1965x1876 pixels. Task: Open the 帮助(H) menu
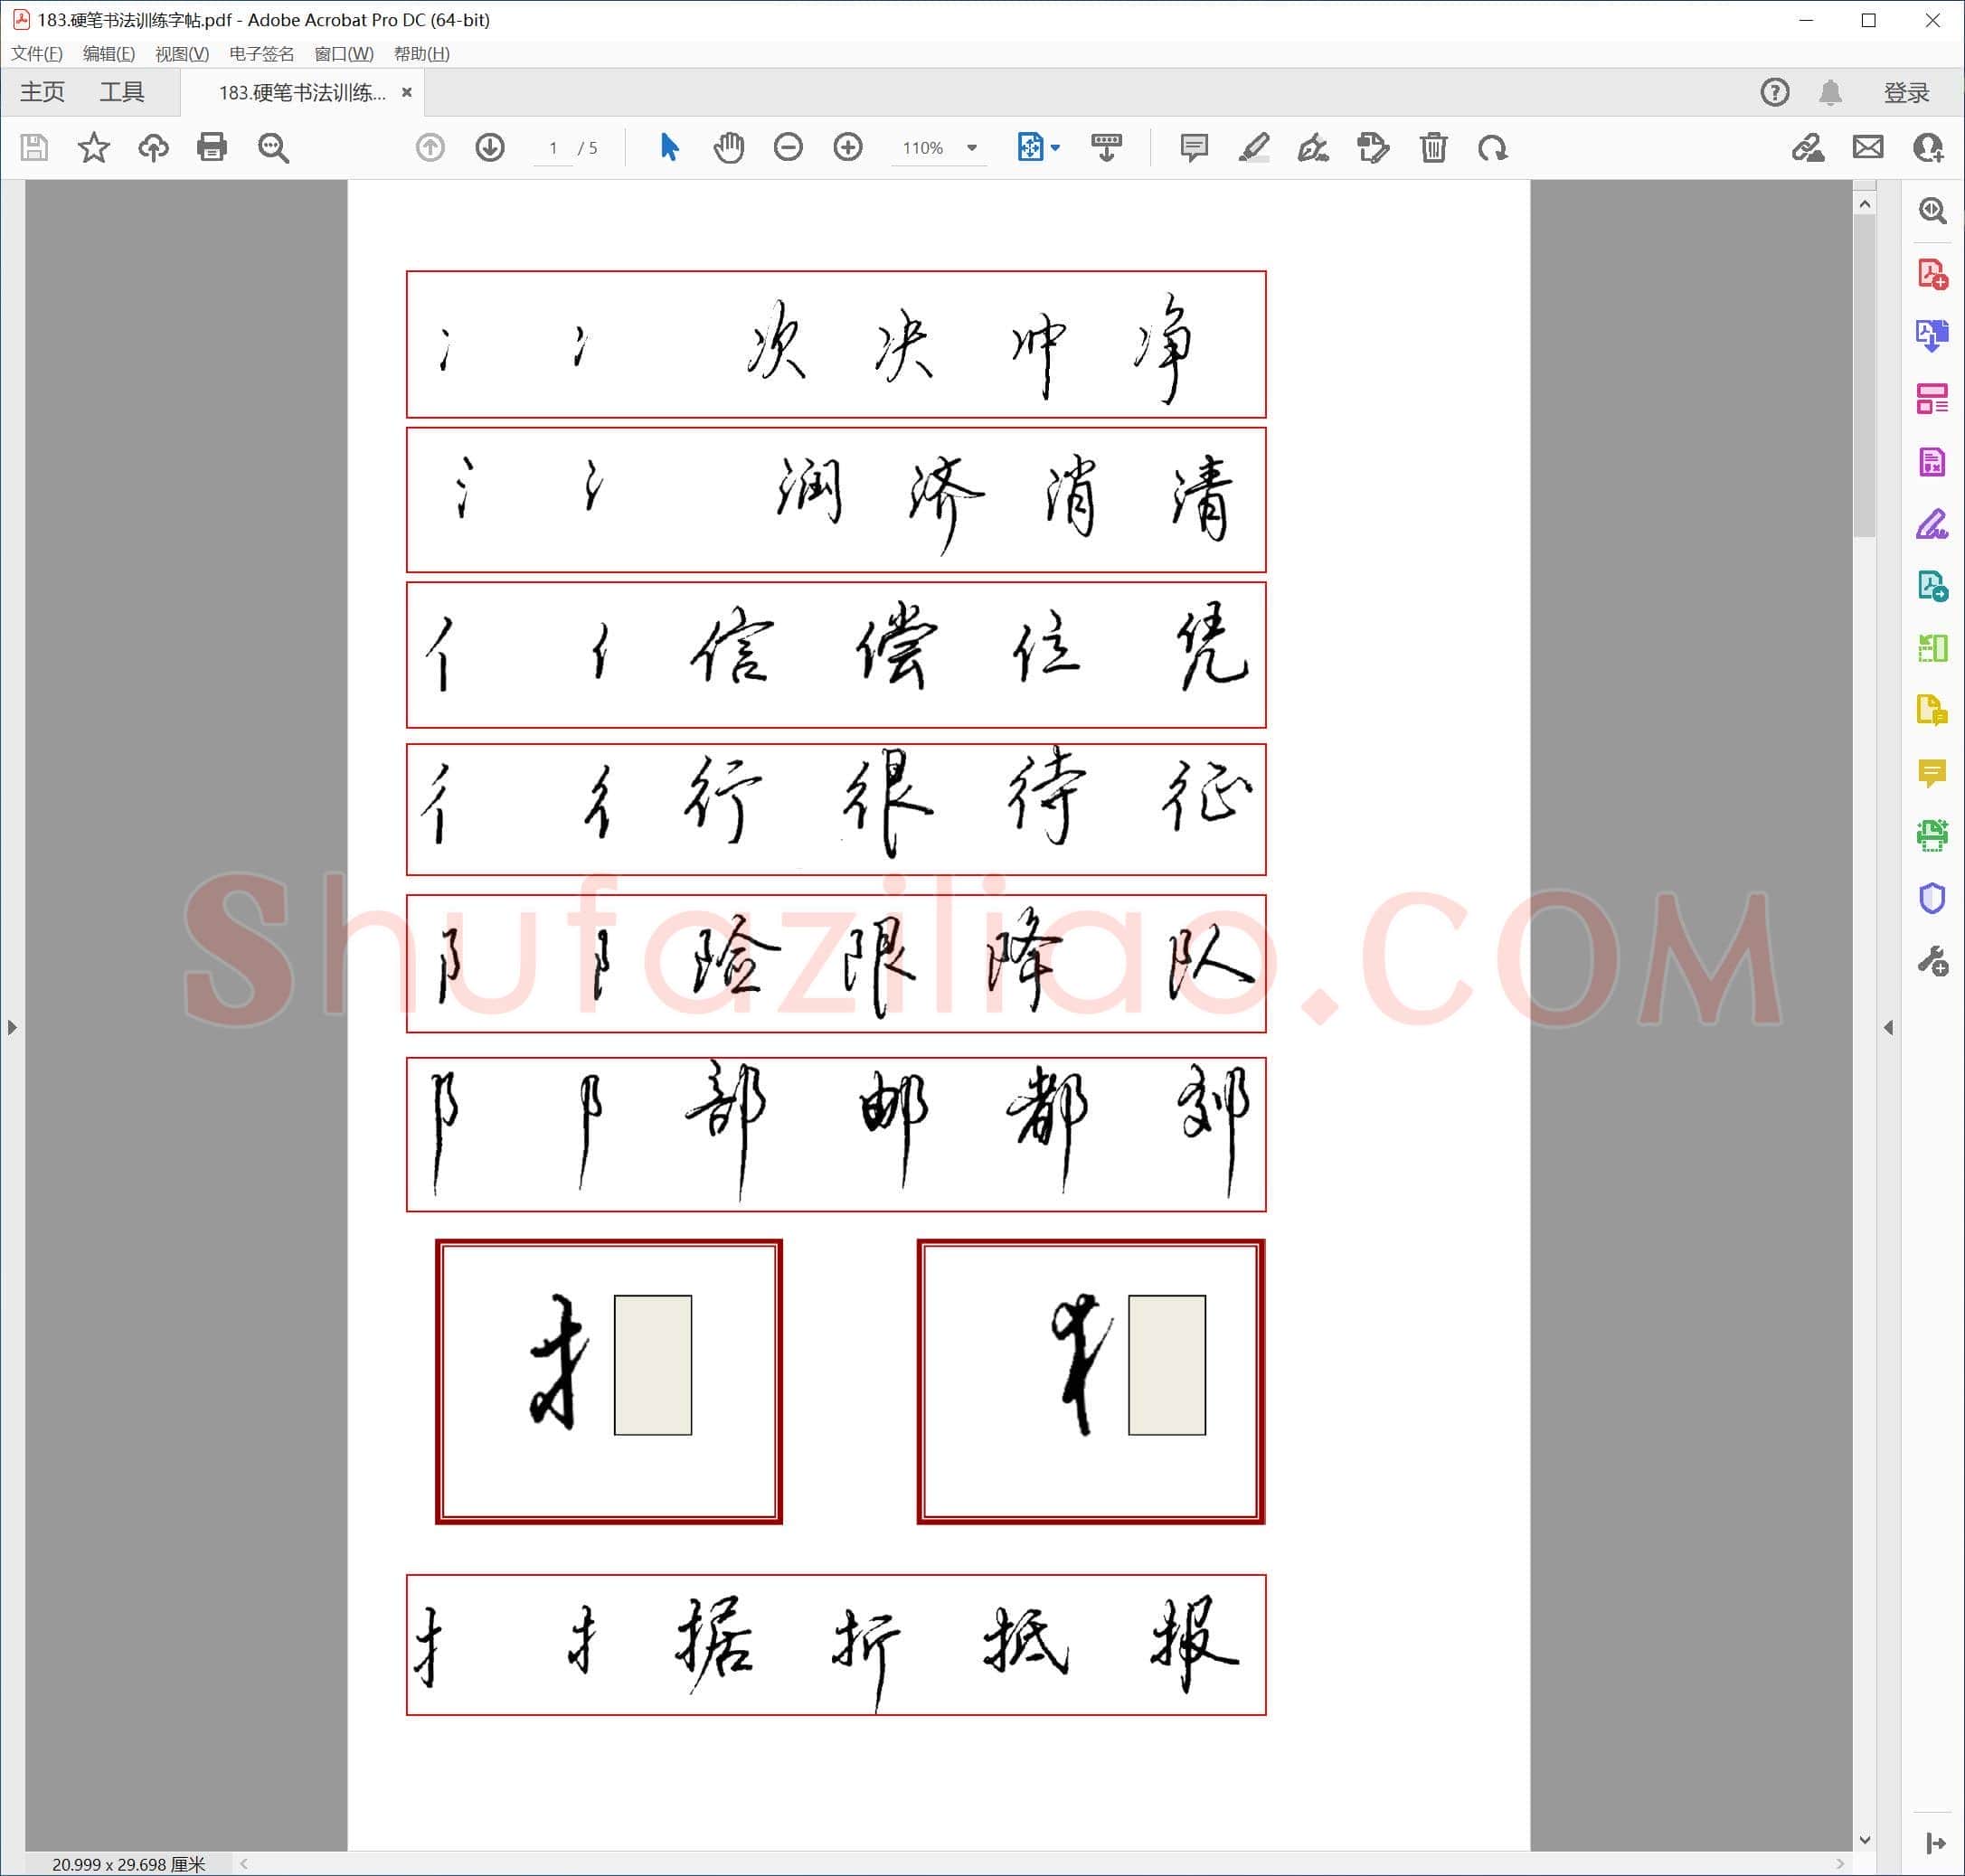(x=421, y=54)
